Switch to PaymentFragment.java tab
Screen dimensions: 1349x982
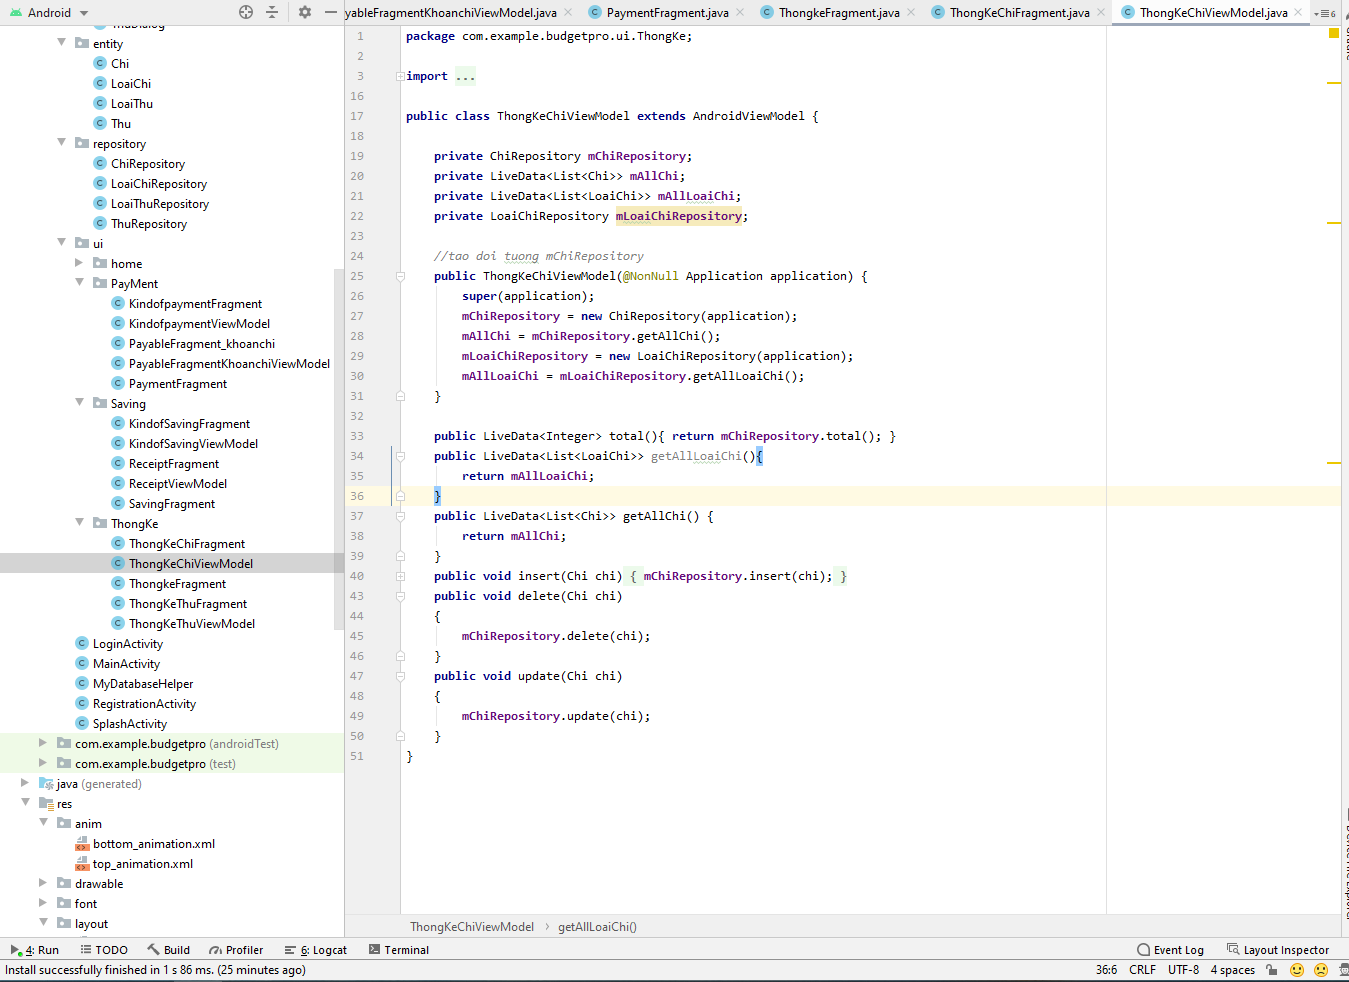[x=667, y=13]
